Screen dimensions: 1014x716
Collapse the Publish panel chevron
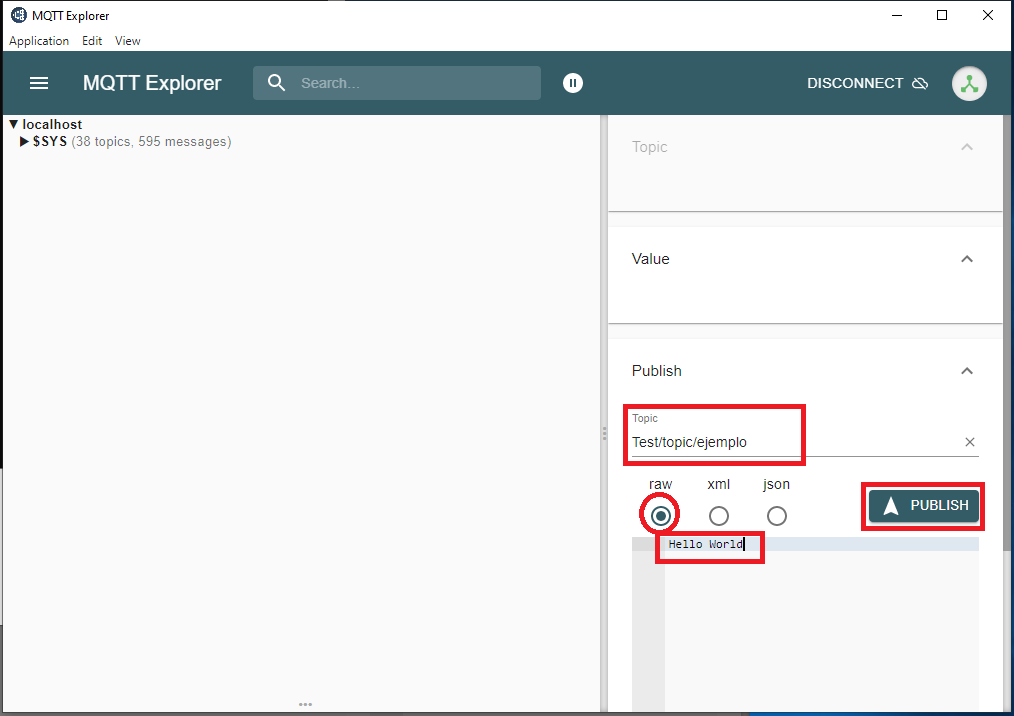[x=967, y=371]
